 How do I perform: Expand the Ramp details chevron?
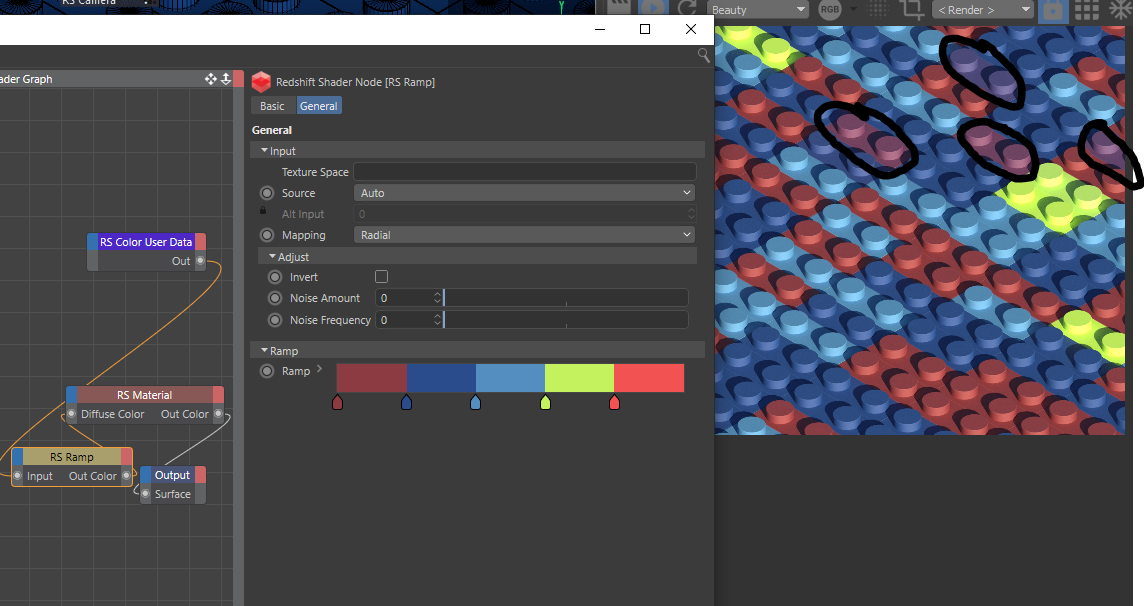click(319, 369)
